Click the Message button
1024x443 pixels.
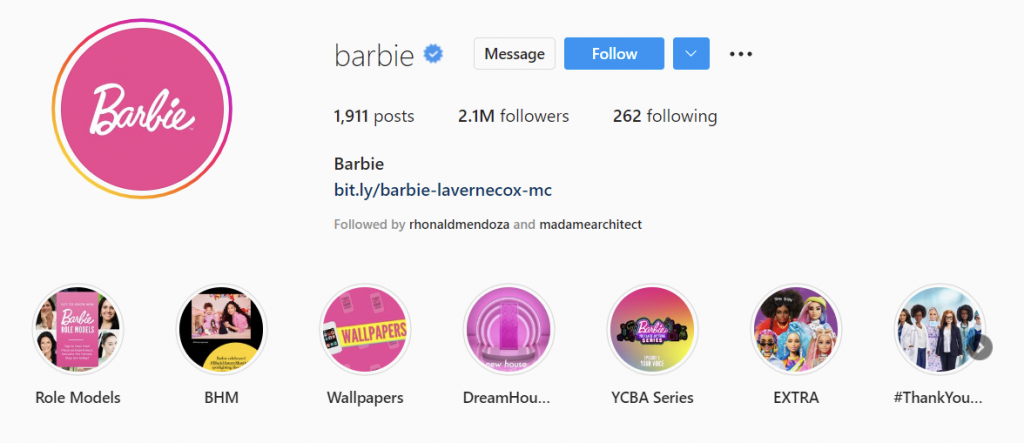point(515,54)
